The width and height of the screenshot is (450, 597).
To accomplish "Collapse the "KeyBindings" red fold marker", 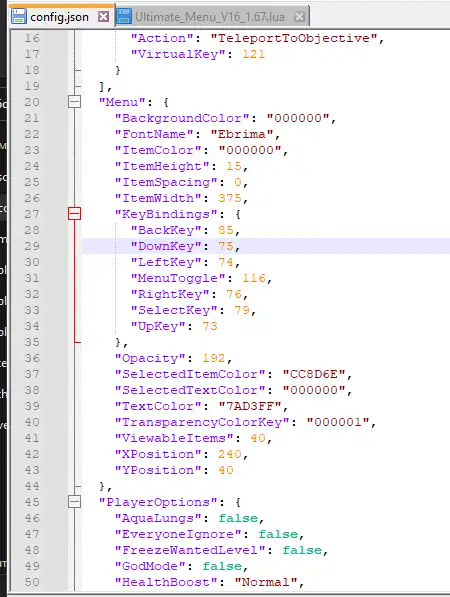I will pyautogui.click(x=74, y=214).
